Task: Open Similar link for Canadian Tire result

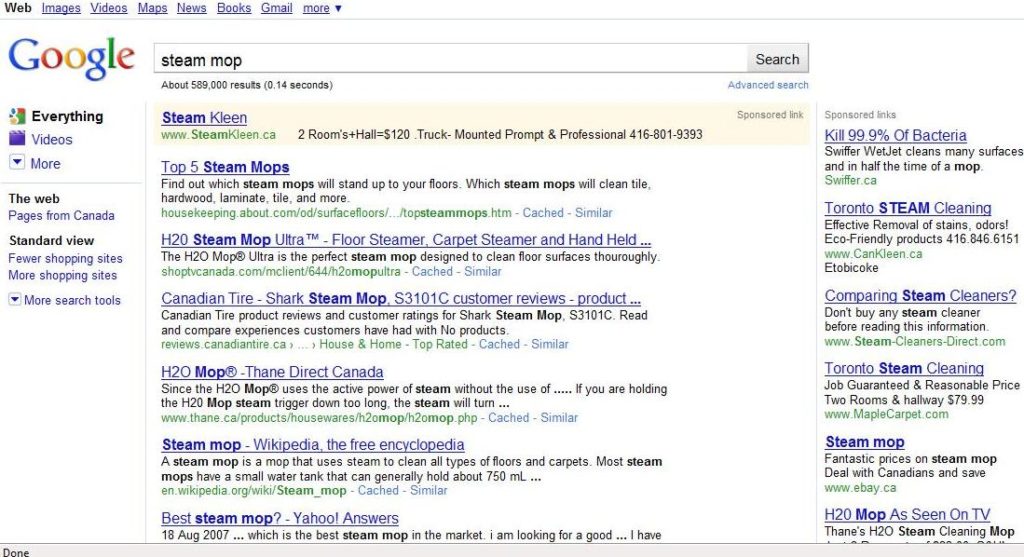Action: pos(550,344)
